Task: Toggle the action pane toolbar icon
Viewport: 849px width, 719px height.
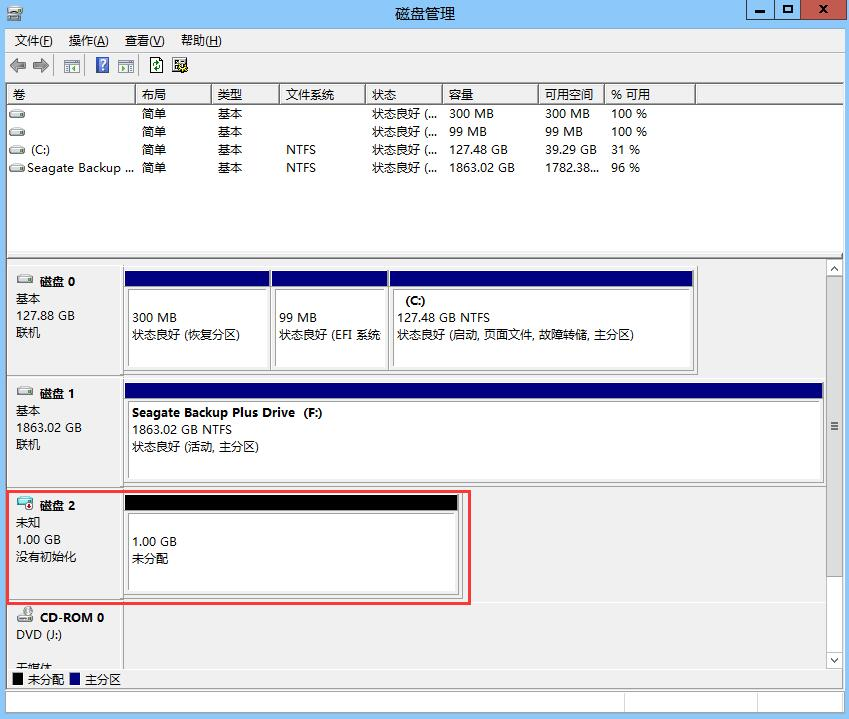Action: coord(126,66)
